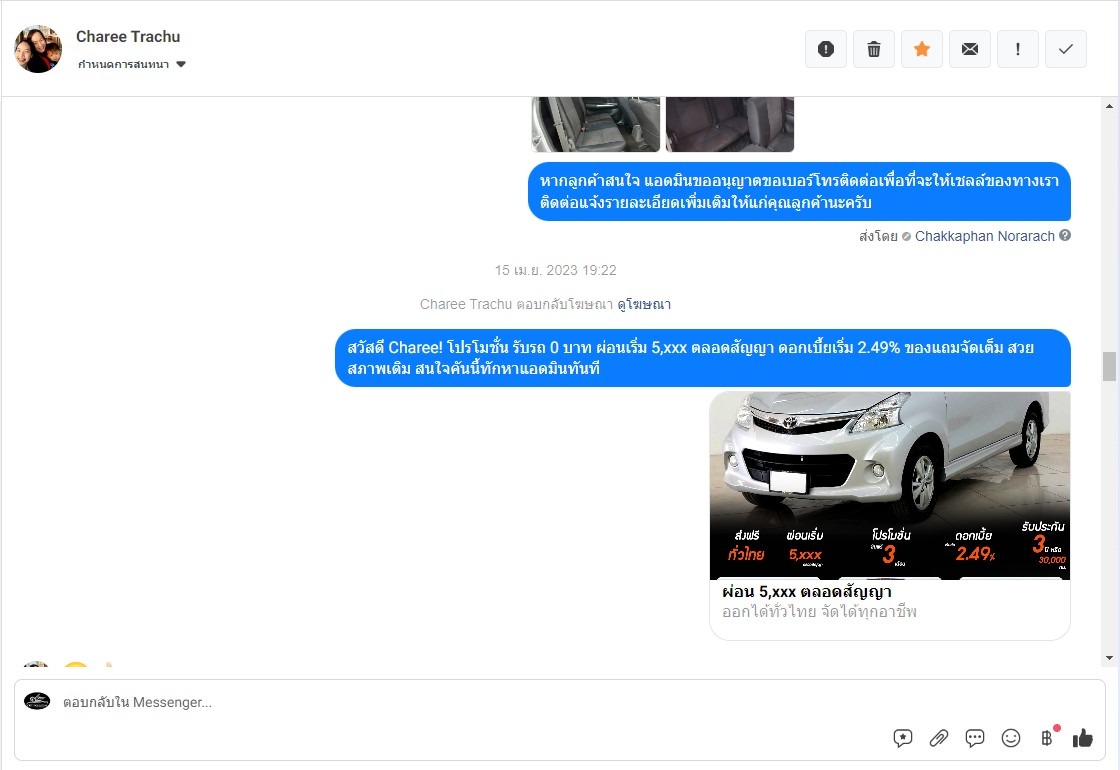
Task: Mark conversation as spam icon
Action: [826, 49]
